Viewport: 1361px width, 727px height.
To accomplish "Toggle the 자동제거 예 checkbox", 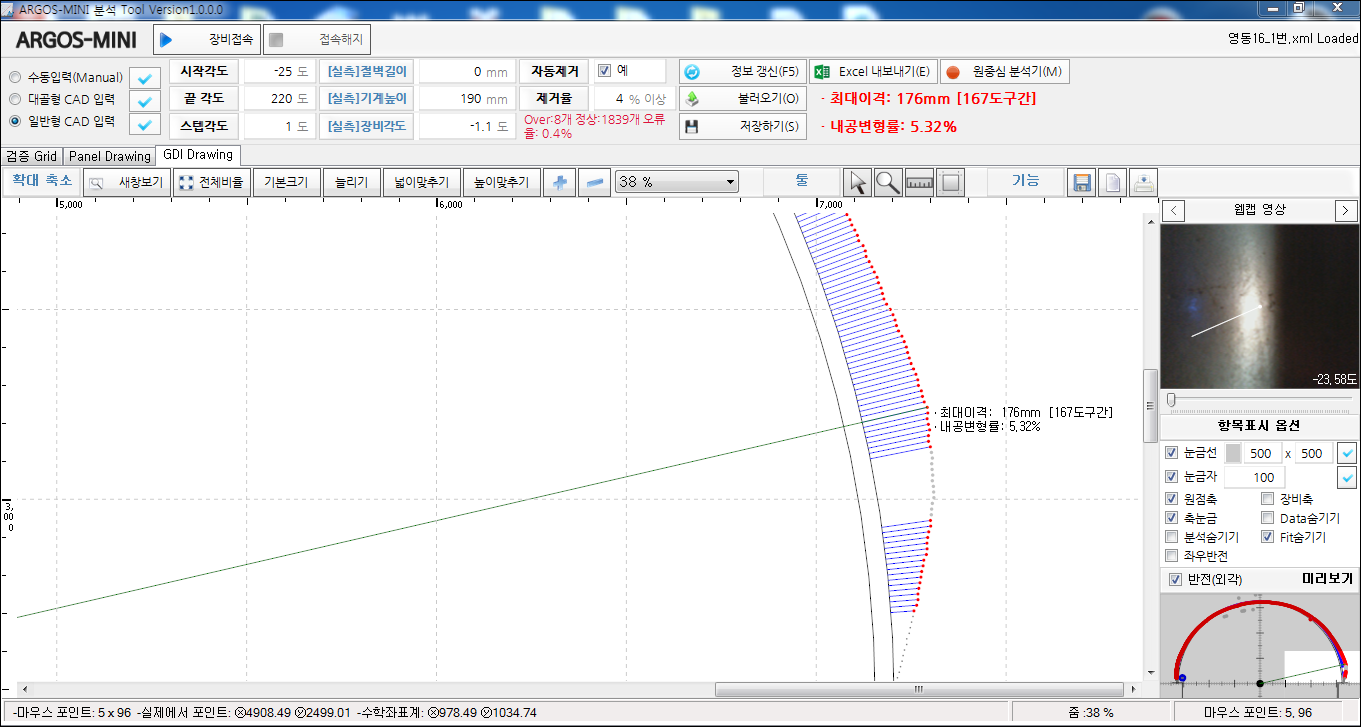I will (x=604, y=71).
